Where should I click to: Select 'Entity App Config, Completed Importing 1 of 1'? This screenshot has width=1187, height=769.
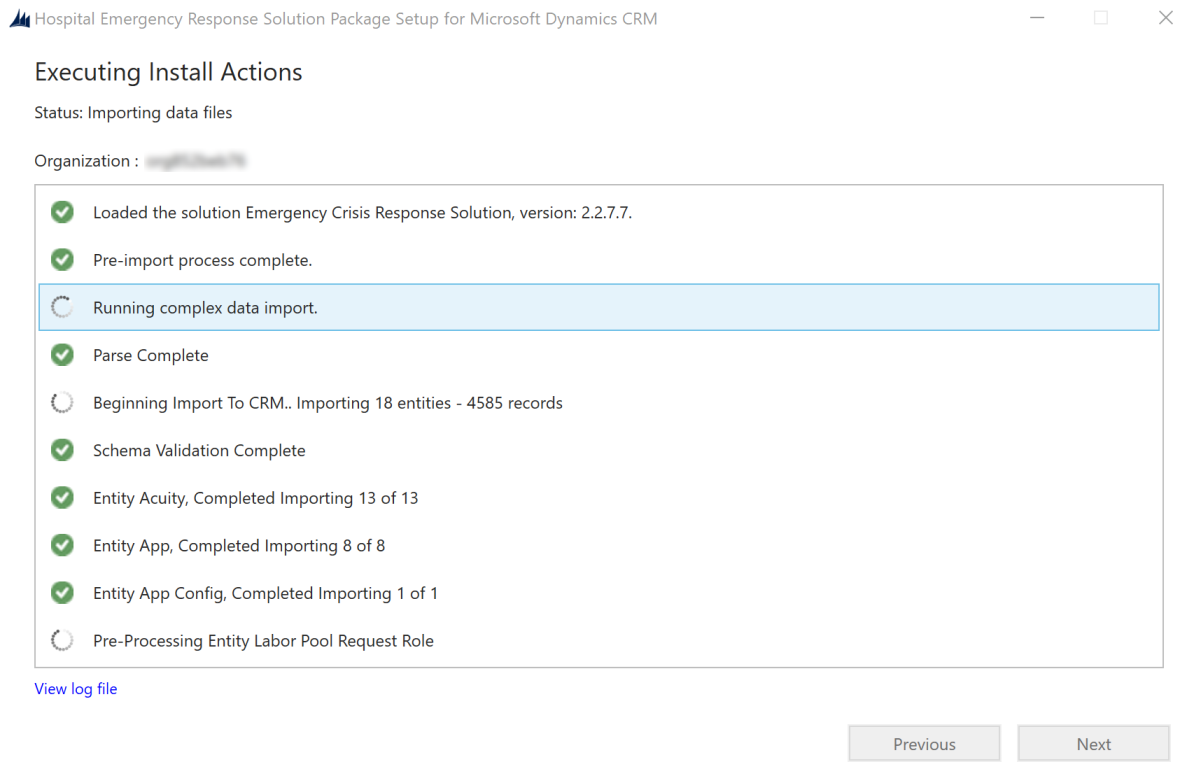tap(266, 593)
